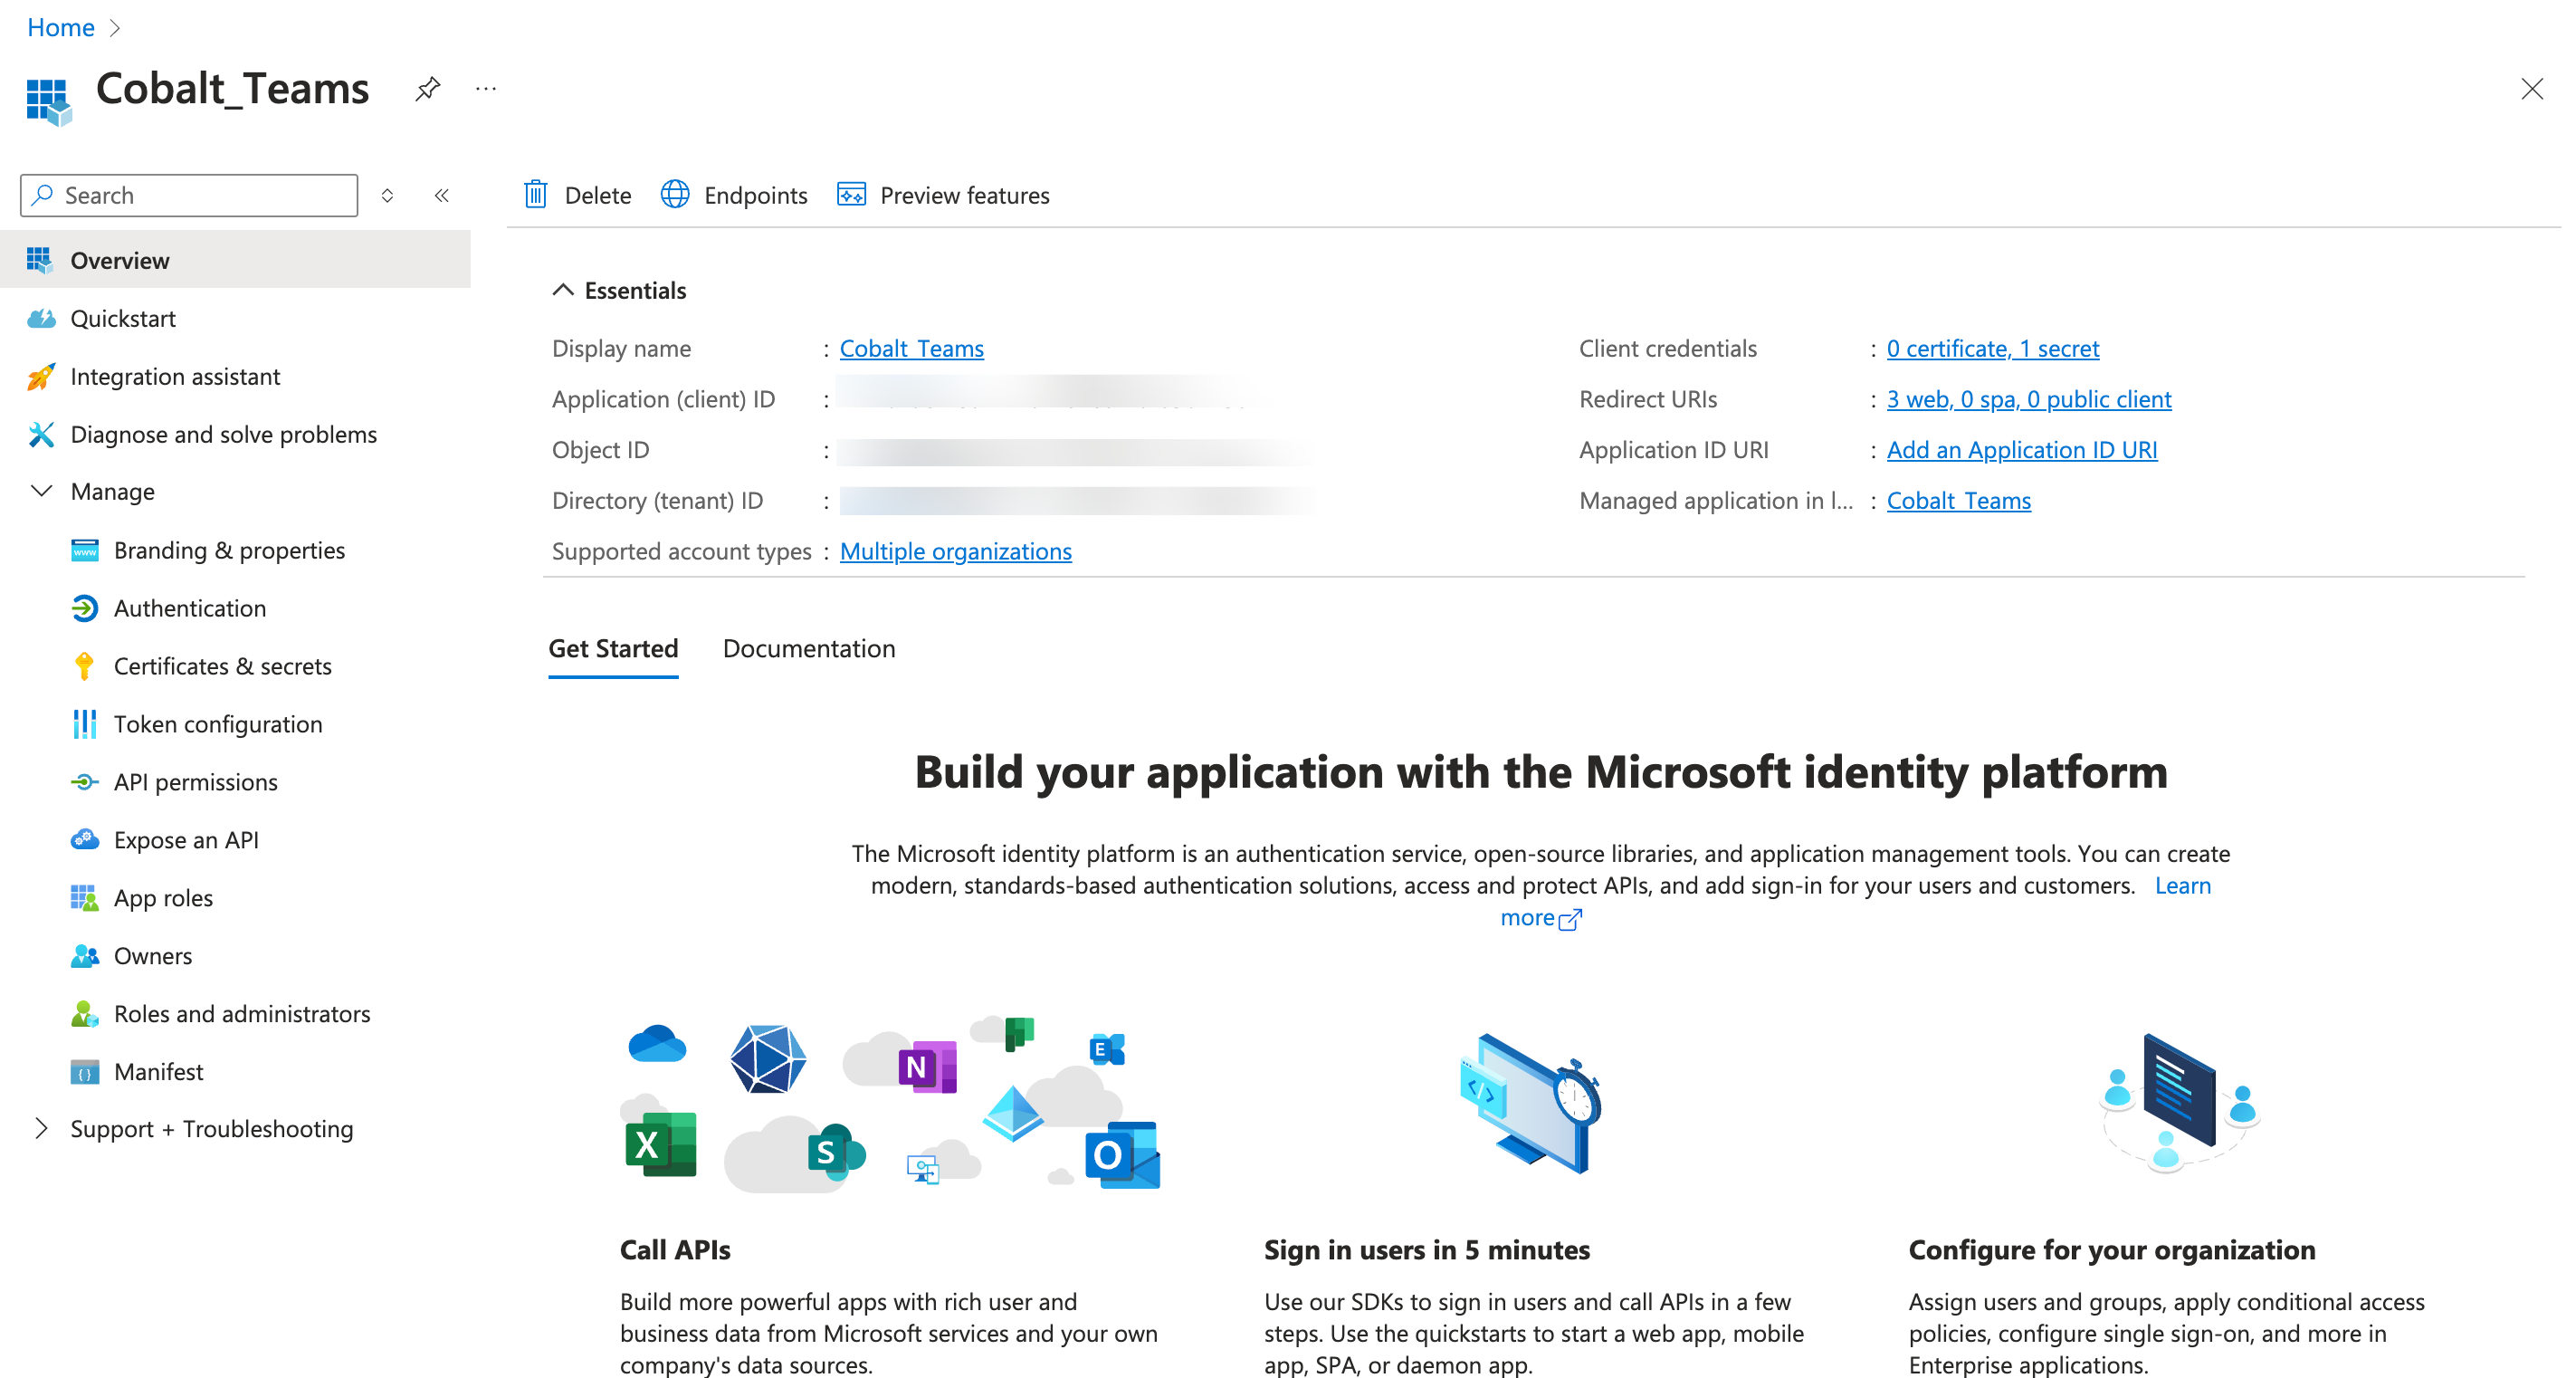The height and width of the screenshot is (1378, 2576).
Task: Expand Support + Troubleshooting section
Action: click(x=41, y=1128)
